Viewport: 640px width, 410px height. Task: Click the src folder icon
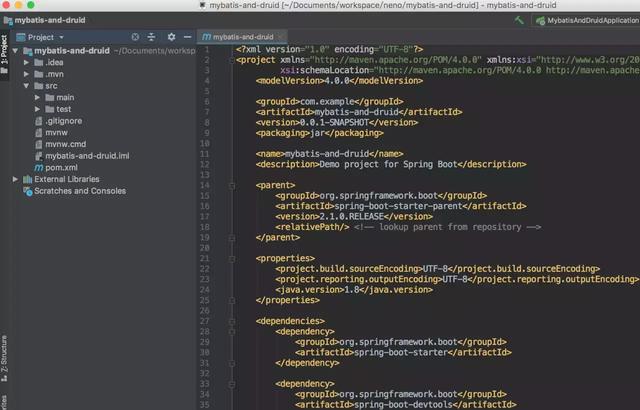[39, 86]
